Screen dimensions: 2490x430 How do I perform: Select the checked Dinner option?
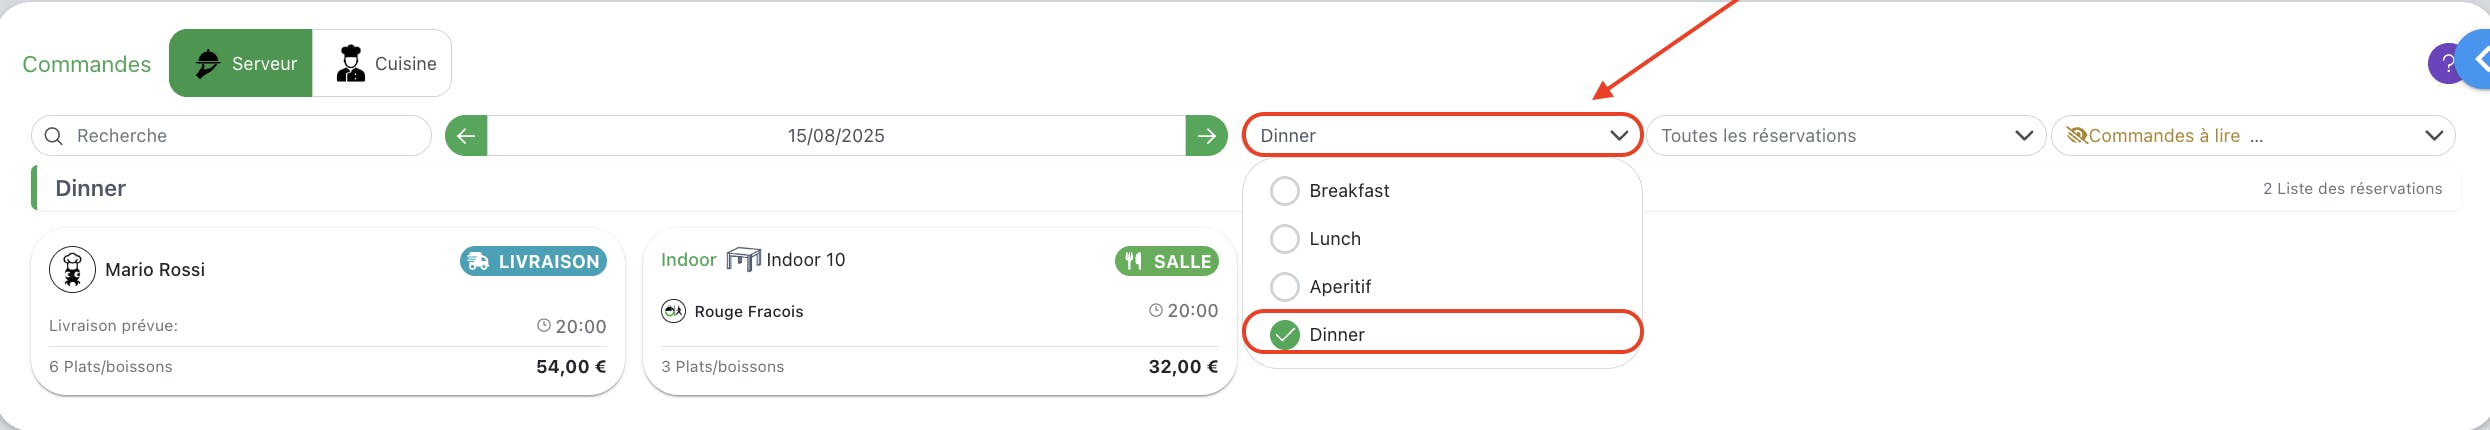[x=1442, y=333]
